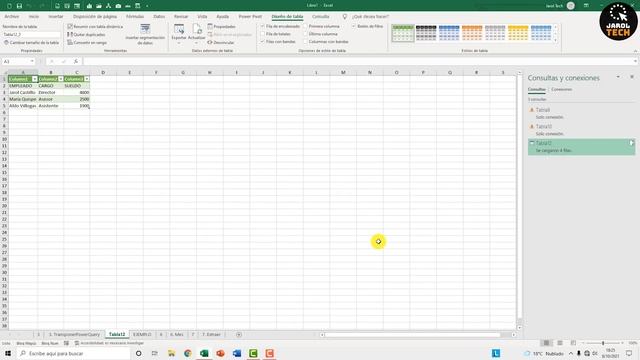
Task: Open Chrome from the taskbar
Action: [188, 353]
